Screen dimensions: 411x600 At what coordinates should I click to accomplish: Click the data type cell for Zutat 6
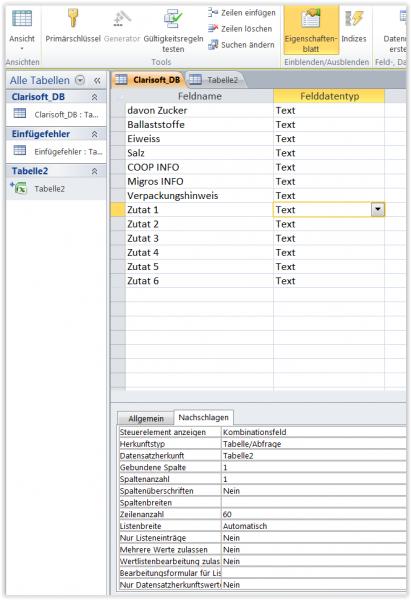pos(329,281)
